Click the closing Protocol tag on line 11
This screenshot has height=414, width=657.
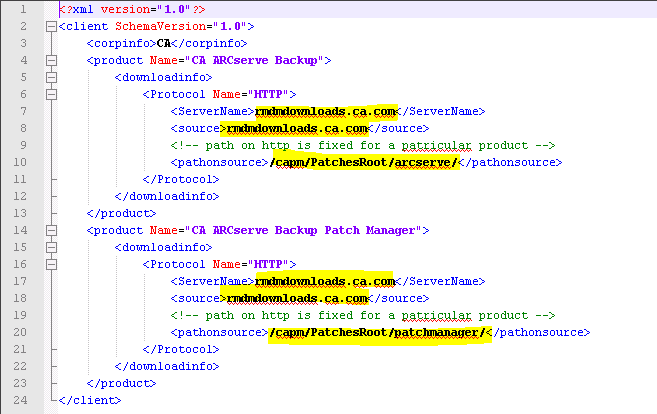(181, 179)
